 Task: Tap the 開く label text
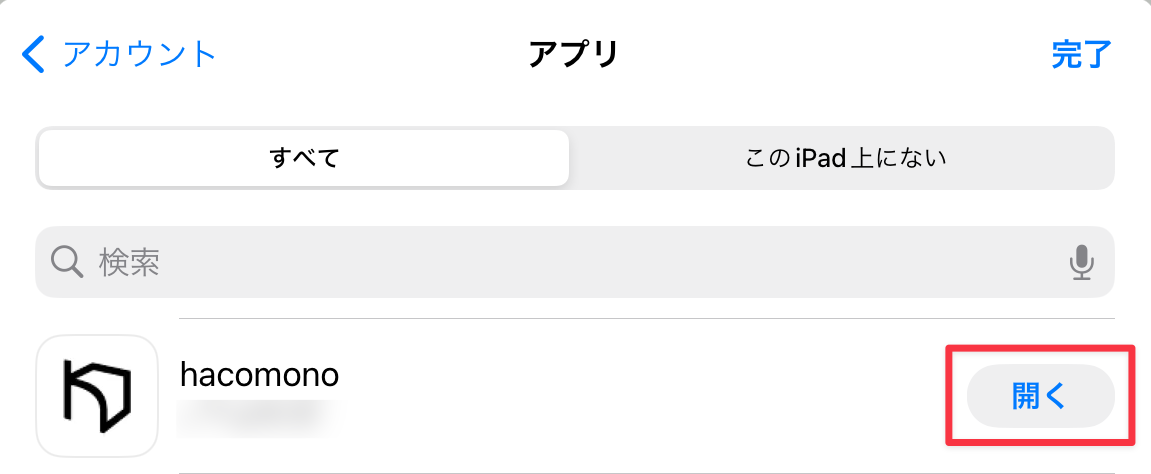click(1040, 397)
